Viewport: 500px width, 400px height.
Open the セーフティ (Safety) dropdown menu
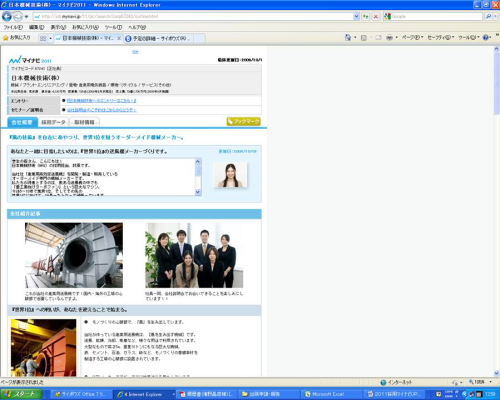pyautogui.click(x=440, y=38)
